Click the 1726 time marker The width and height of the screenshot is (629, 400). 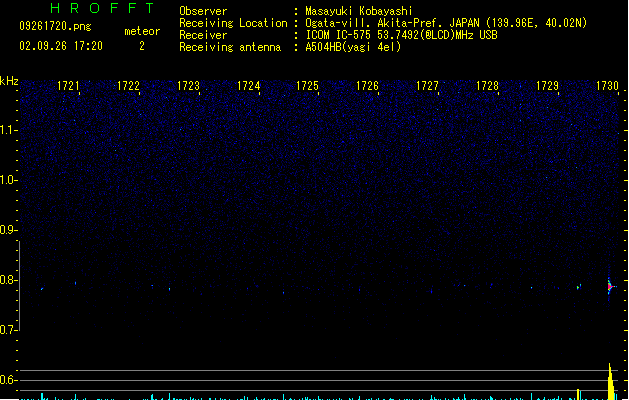(x=367, y=86)
